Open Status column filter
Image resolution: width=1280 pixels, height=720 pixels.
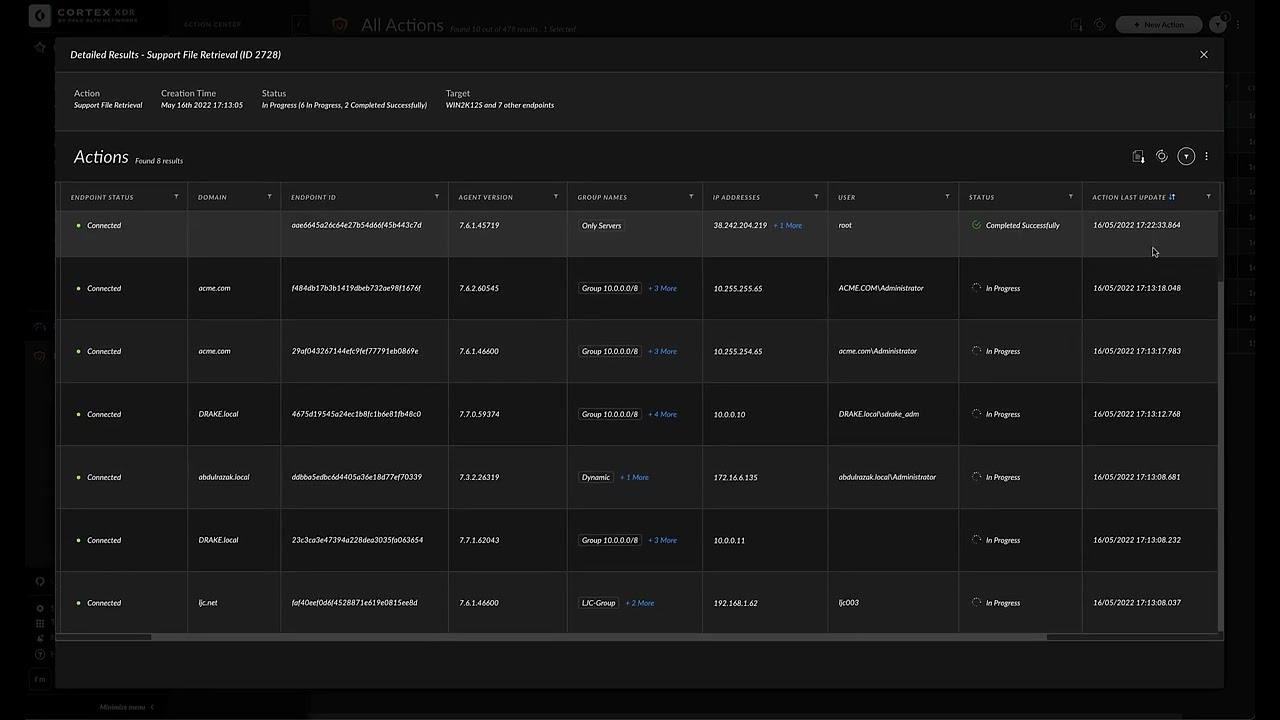[1071, 197]
